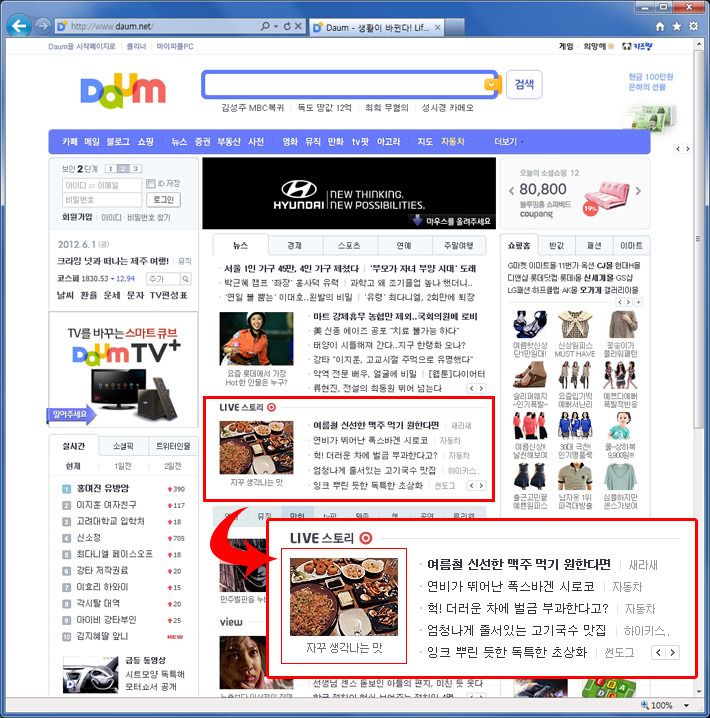Open 자동차 in the blue navigation bar
710x718 pixels.
pyautogui.click(x=452, y=142)
